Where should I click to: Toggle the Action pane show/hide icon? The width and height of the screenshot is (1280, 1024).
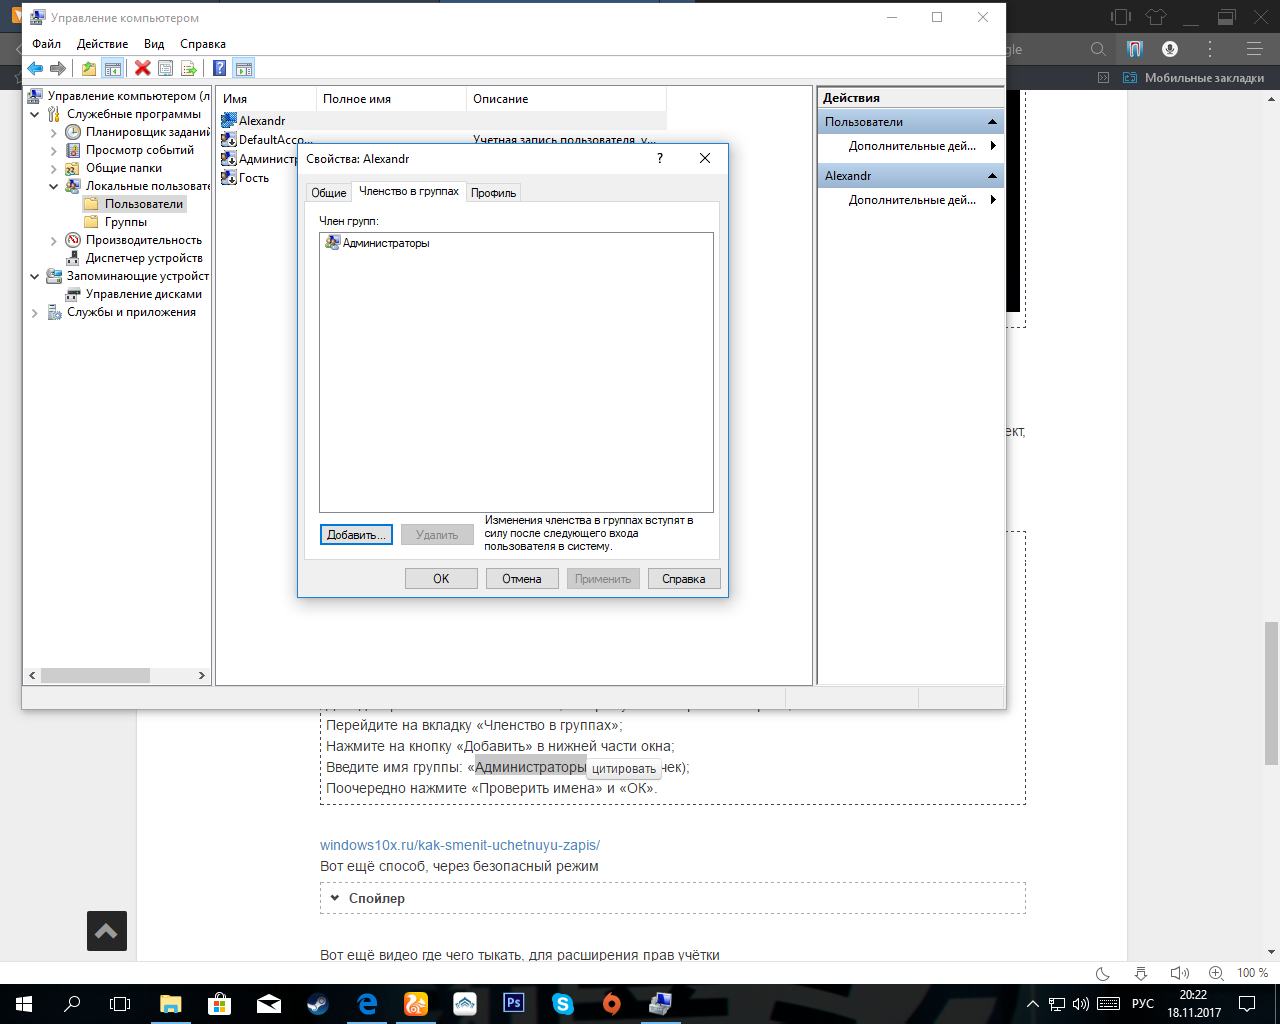(x=244, y=69)
